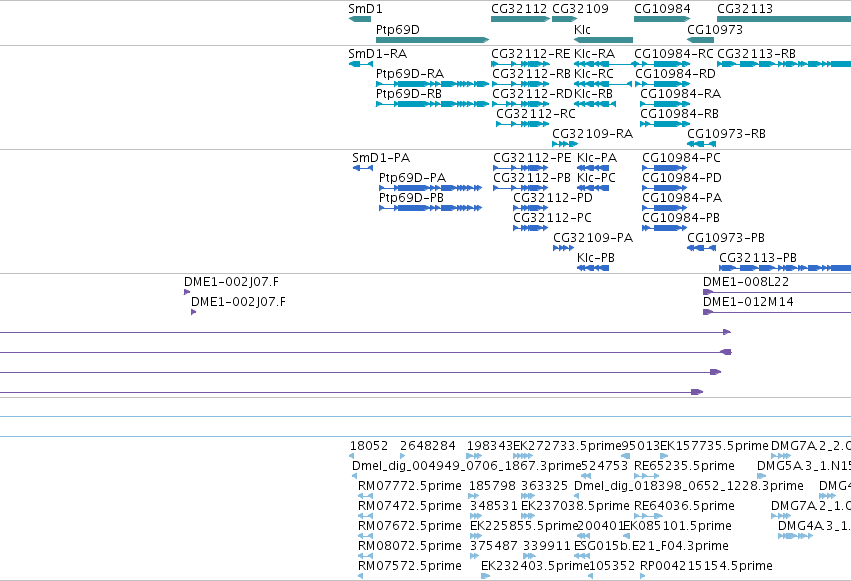
Task: Click transcript CG10984-RD
Action: pyautogui.click(x=675, y=74)
